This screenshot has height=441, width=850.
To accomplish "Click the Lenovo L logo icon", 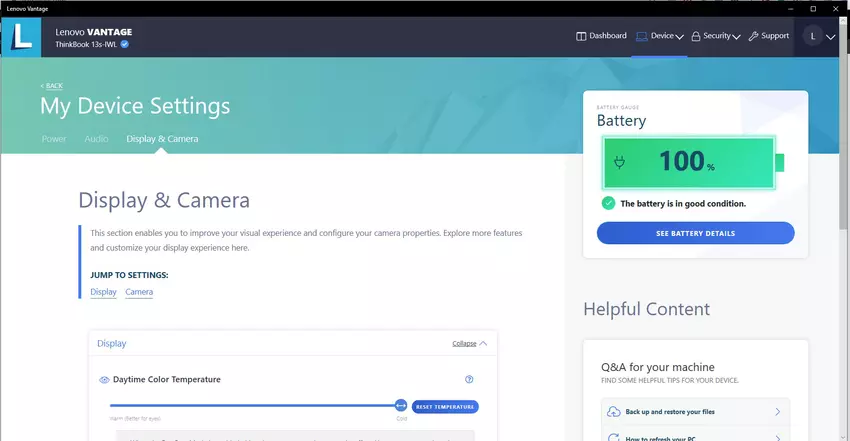I will [20, 37].
